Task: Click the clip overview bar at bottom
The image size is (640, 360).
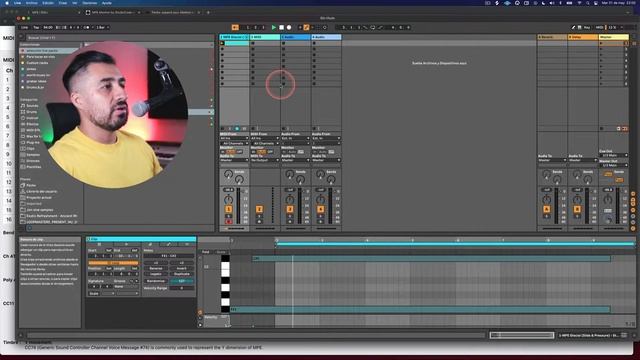Action: point(522,335)
